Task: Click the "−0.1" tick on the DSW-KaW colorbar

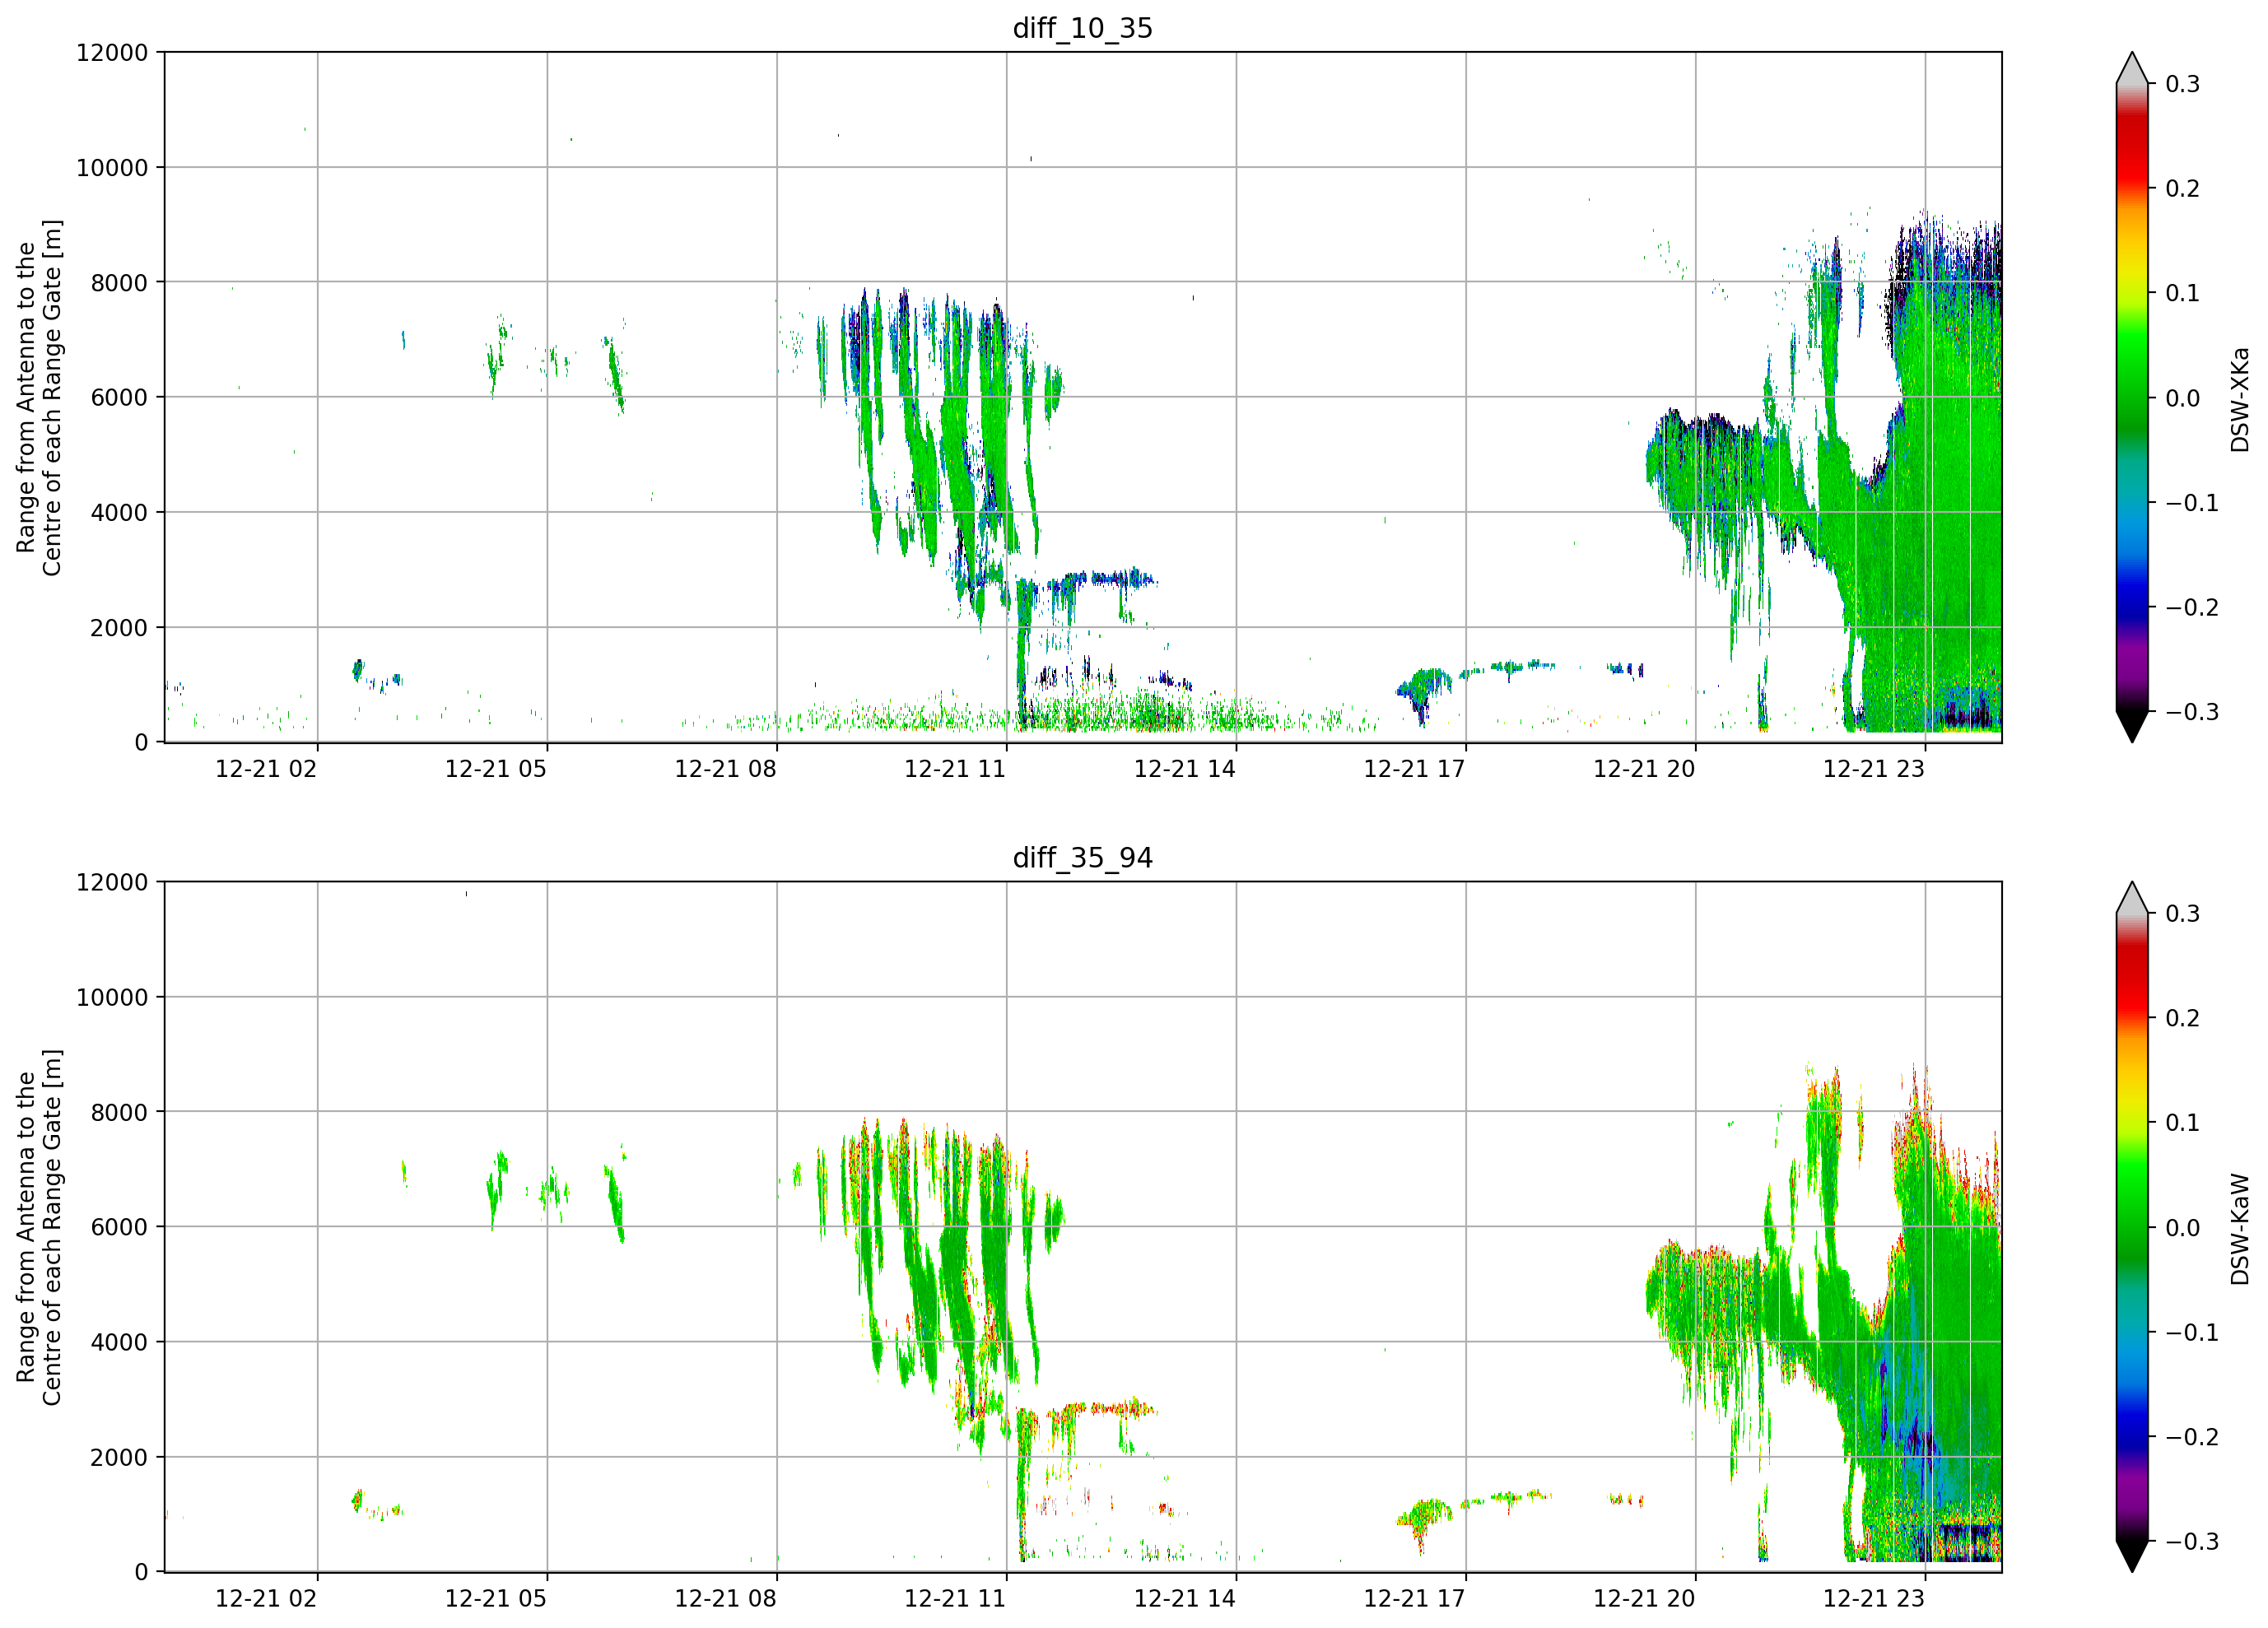Action: coord(2192,1332)
